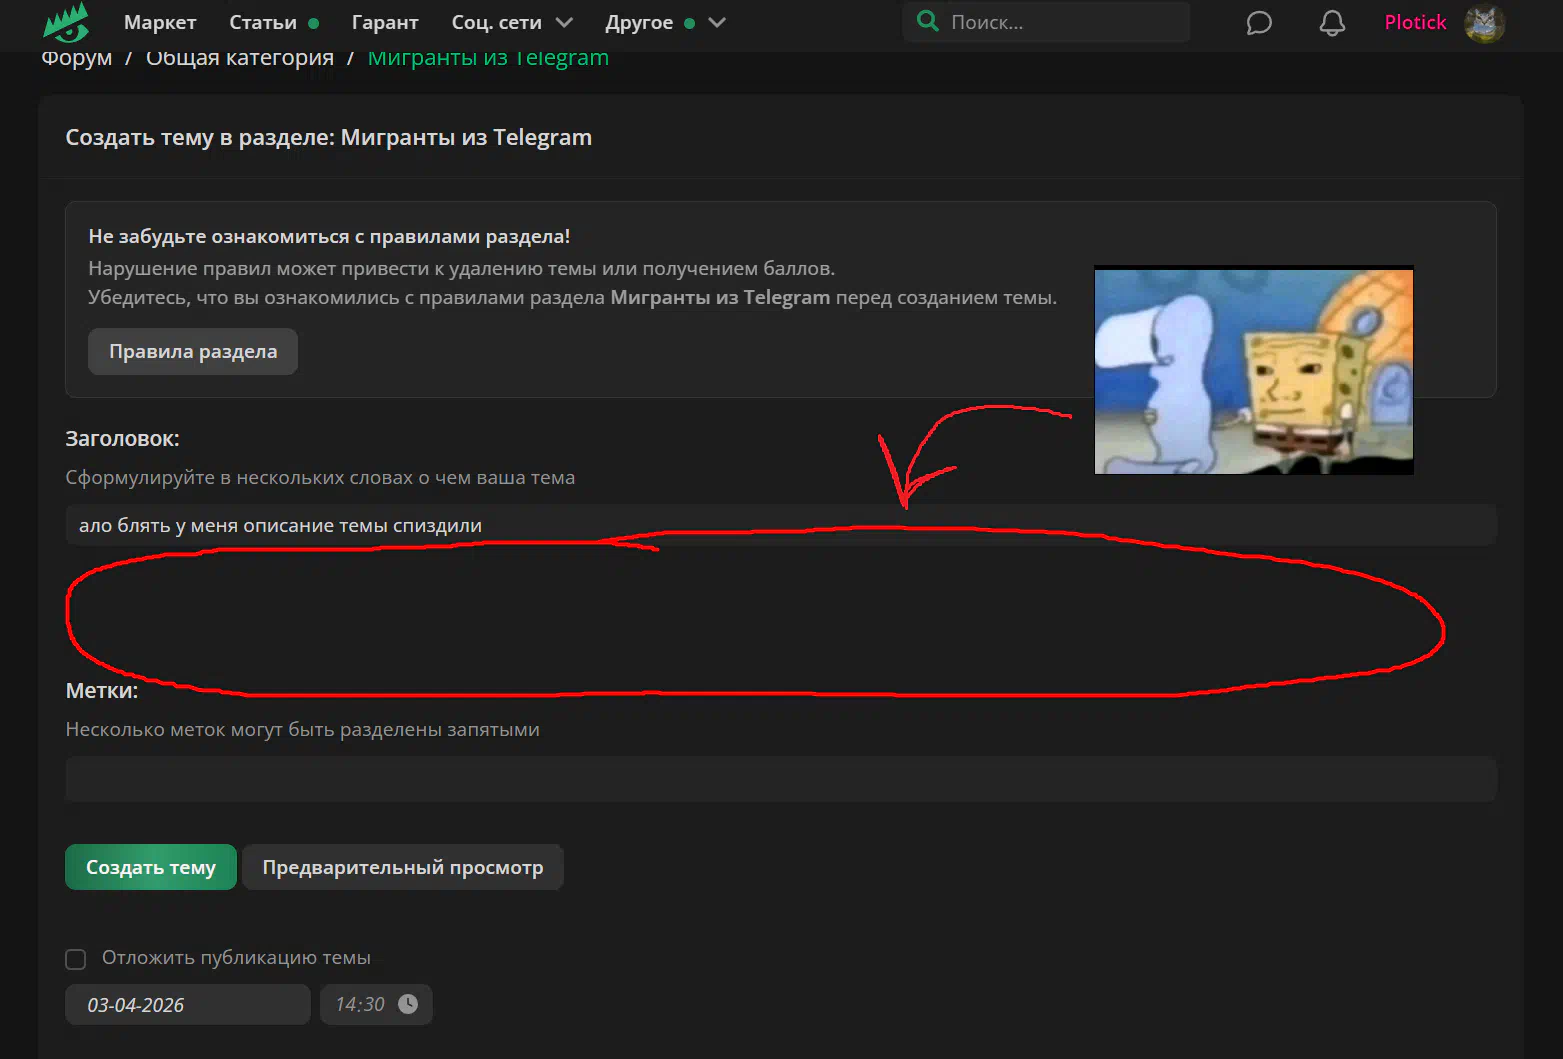
Task: Click the 03-04-2026 date field
Action: pyautogui.click(x=187, y=1004)
